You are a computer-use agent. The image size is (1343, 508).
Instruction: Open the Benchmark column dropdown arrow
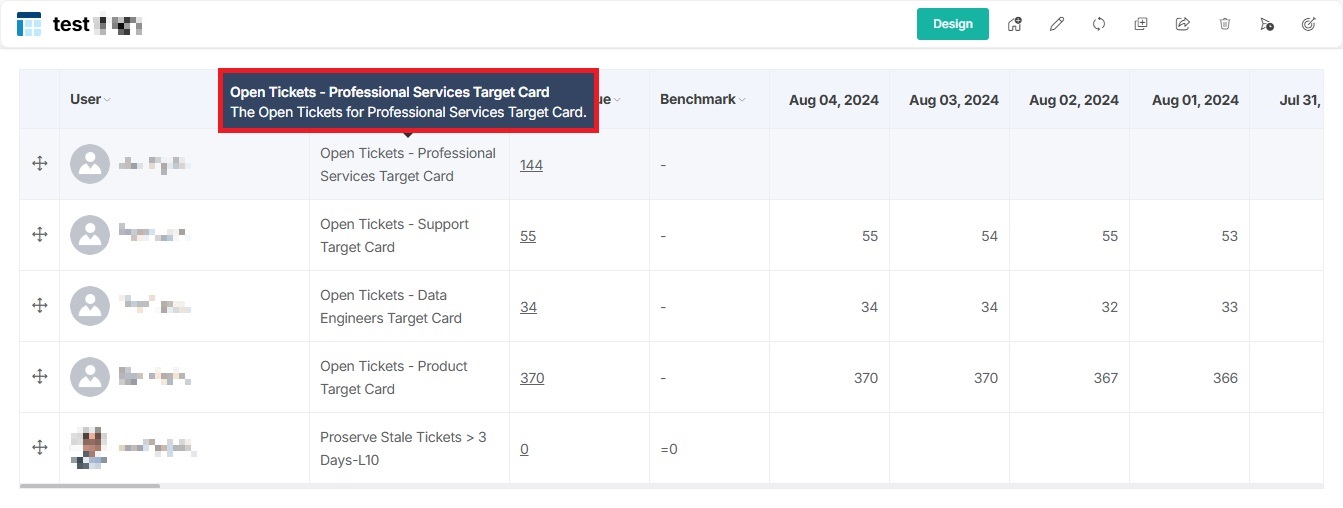pos(742,100)
